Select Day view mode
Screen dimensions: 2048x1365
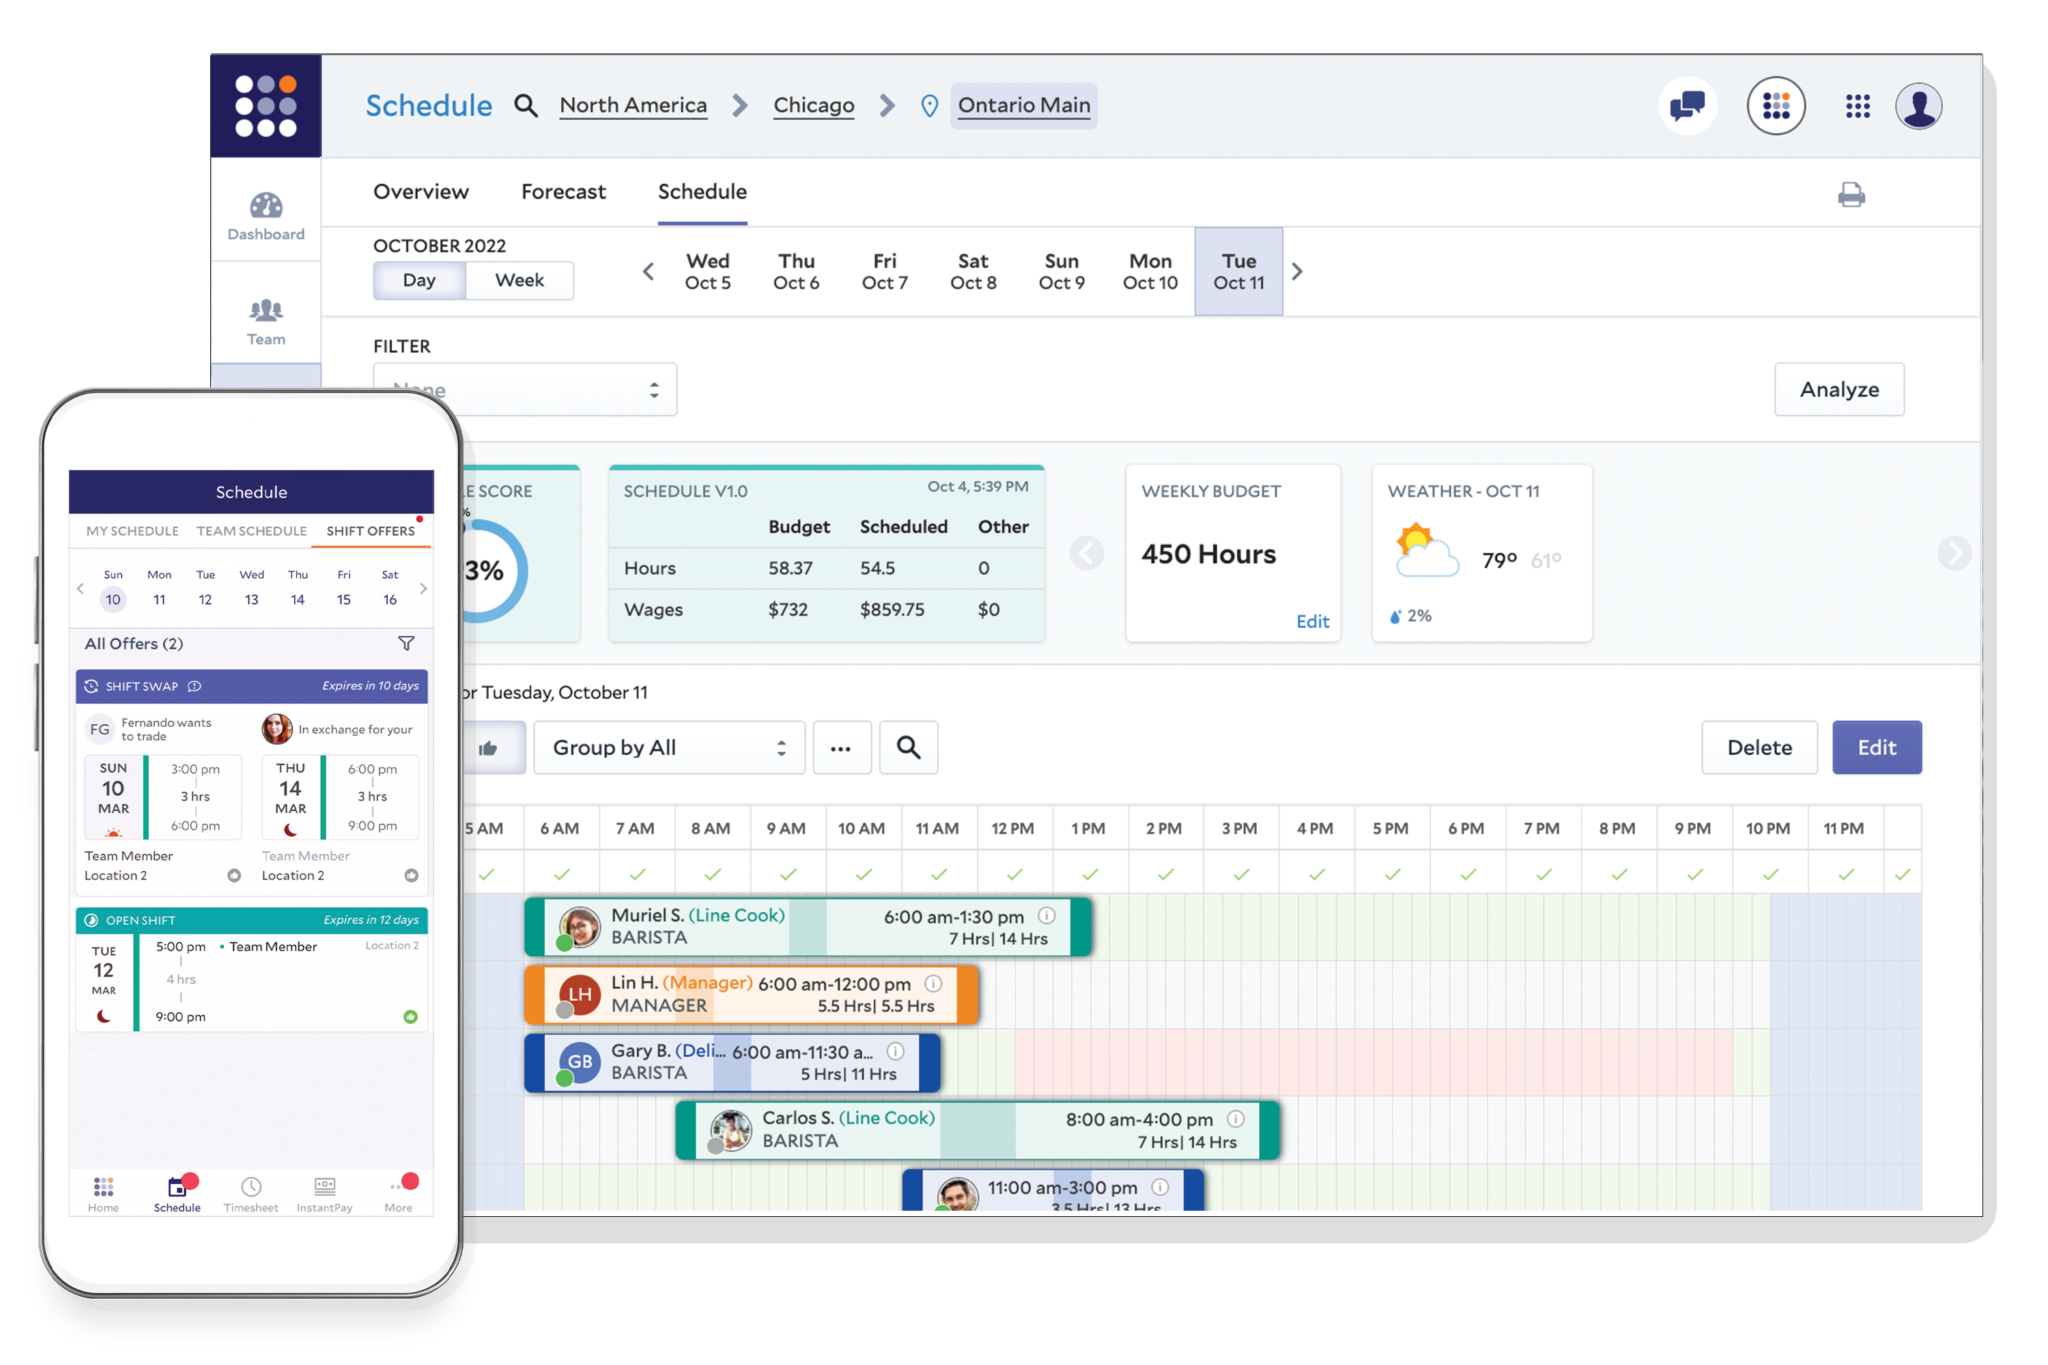419,280
